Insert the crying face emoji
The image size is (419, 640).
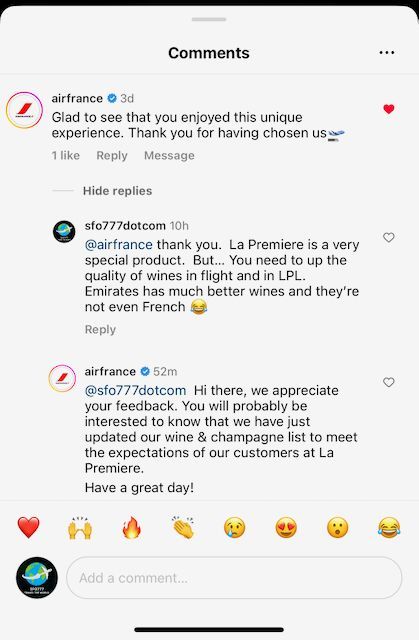pos(235,527)
